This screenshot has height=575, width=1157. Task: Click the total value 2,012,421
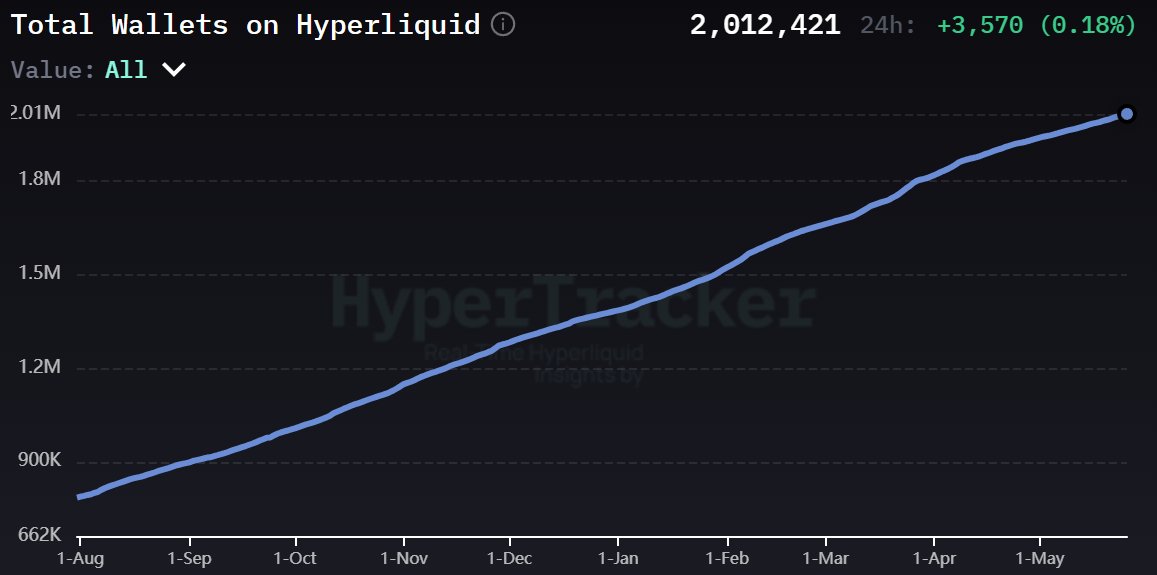tap(765, 25)
